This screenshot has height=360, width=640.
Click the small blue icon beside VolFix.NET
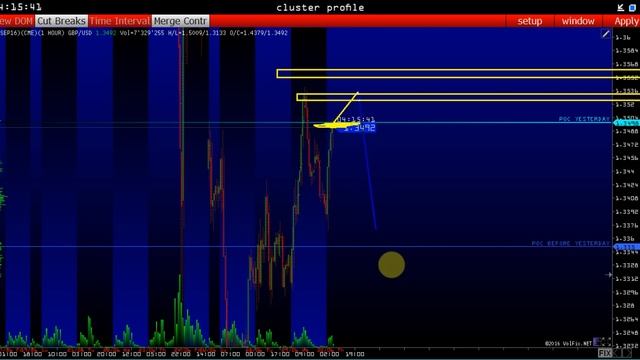(596, 342)
